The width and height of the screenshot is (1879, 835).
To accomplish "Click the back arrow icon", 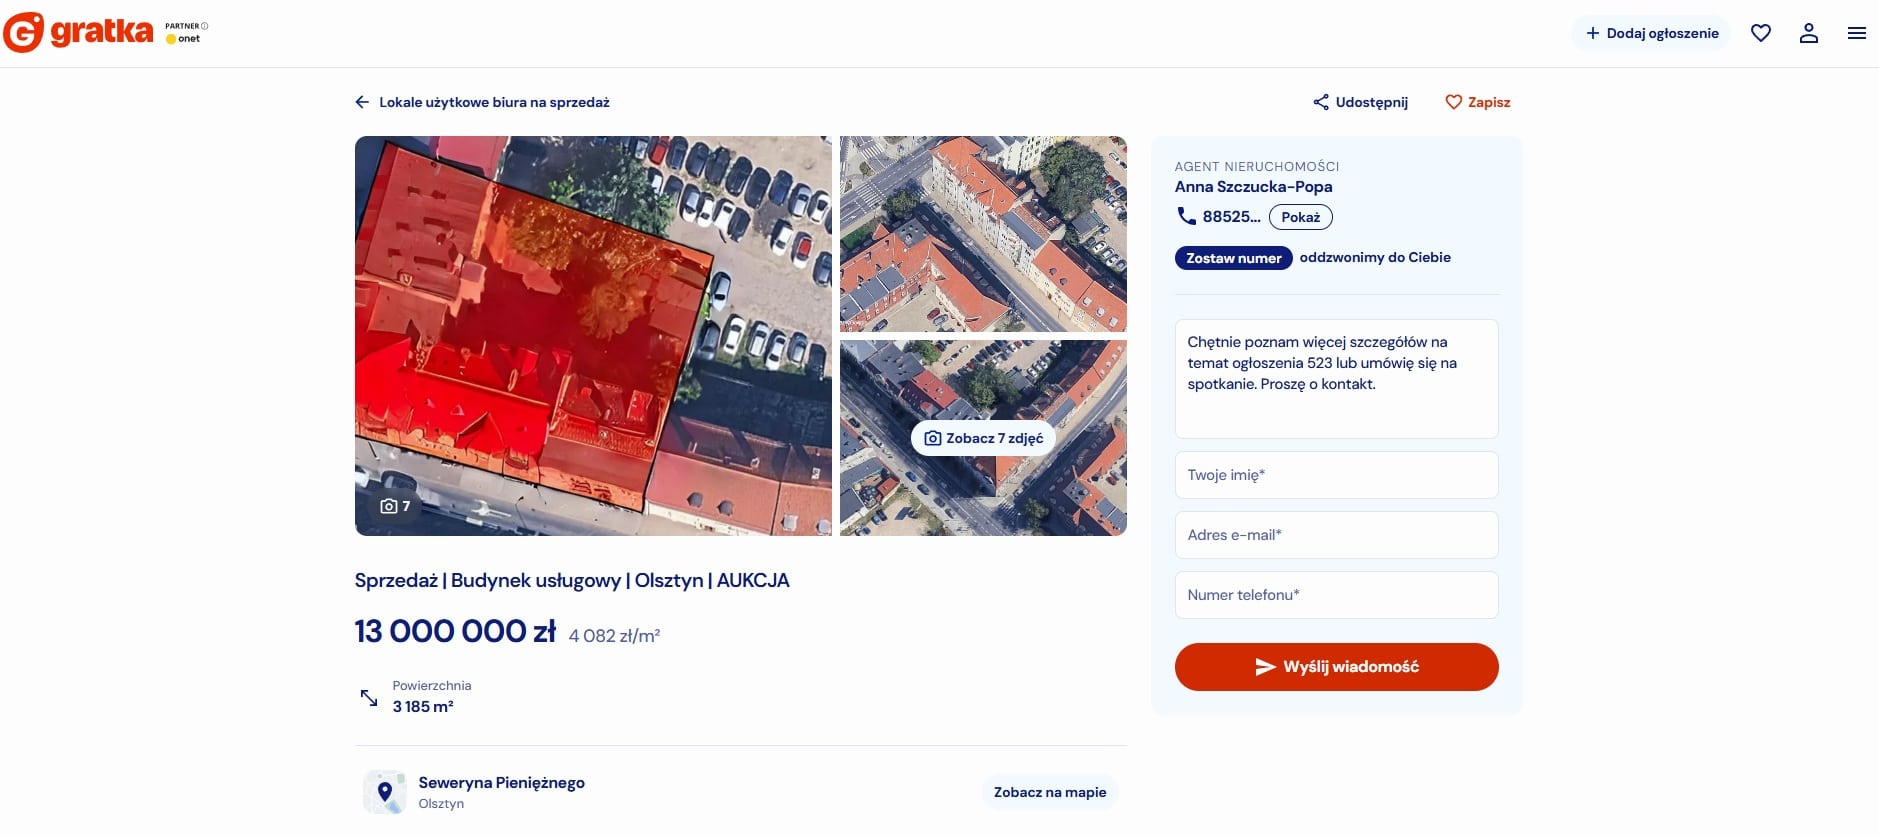I will click(x=362, y=102).
